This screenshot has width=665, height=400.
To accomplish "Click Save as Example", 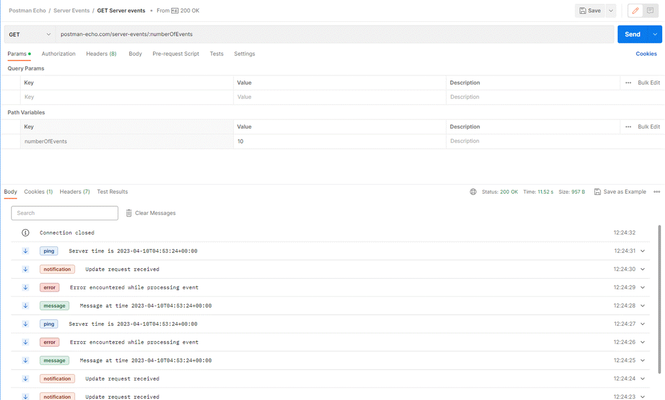I will pos(620,192).
